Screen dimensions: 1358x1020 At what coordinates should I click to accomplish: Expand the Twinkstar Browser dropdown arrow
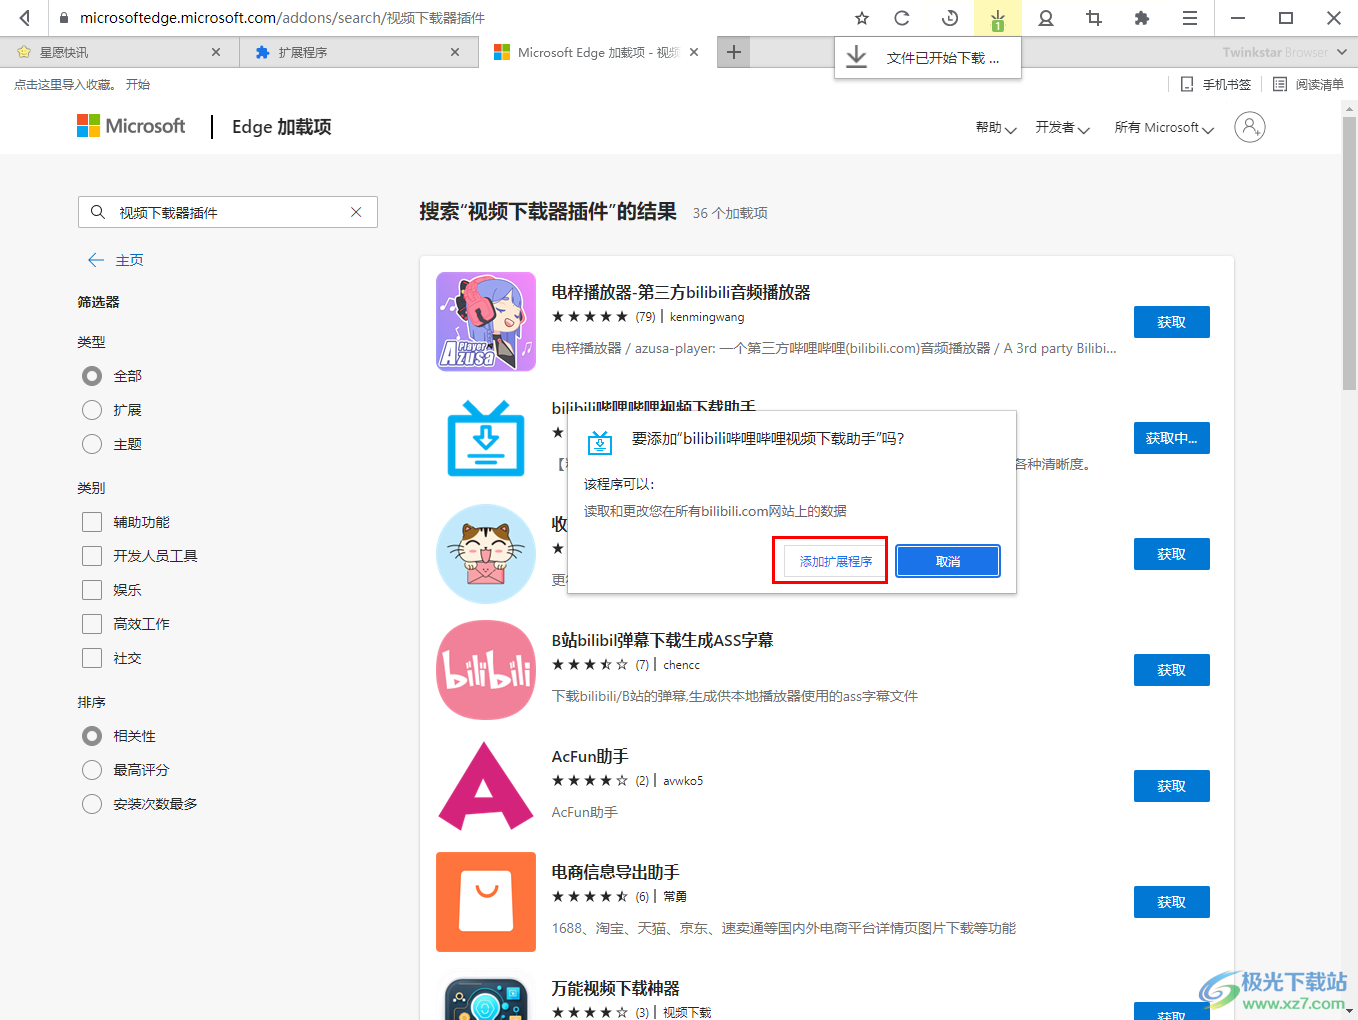(1341, 52)
